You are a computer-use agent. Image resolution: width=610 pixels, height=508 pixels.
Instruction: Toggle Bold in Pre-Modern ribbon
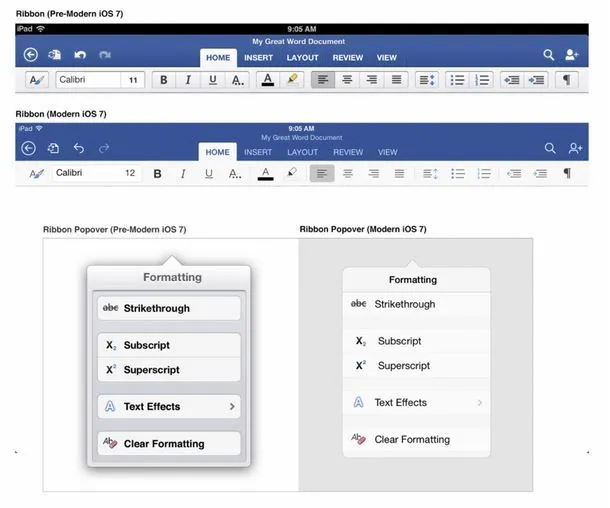point(164,80)
